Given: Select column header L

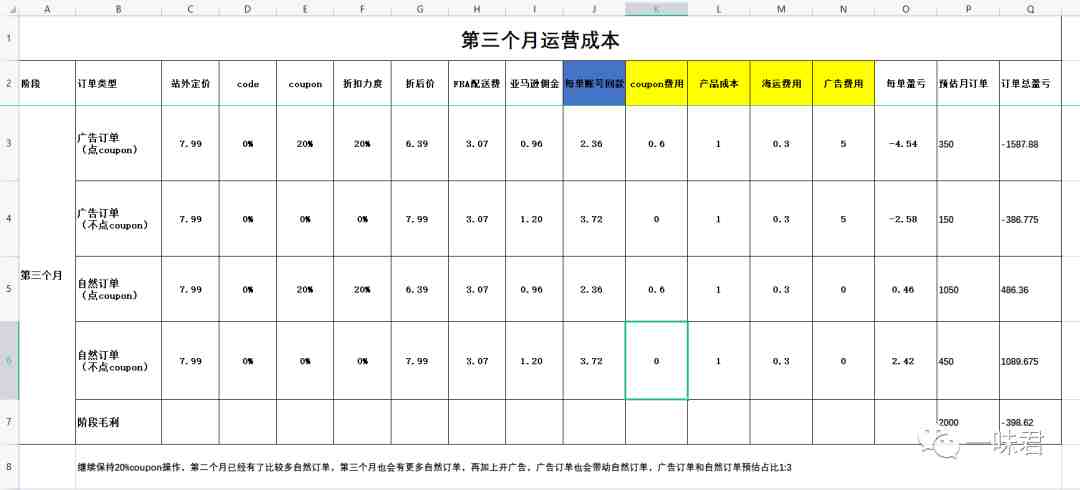Looking at the screenshot, I should coord(718,9).
